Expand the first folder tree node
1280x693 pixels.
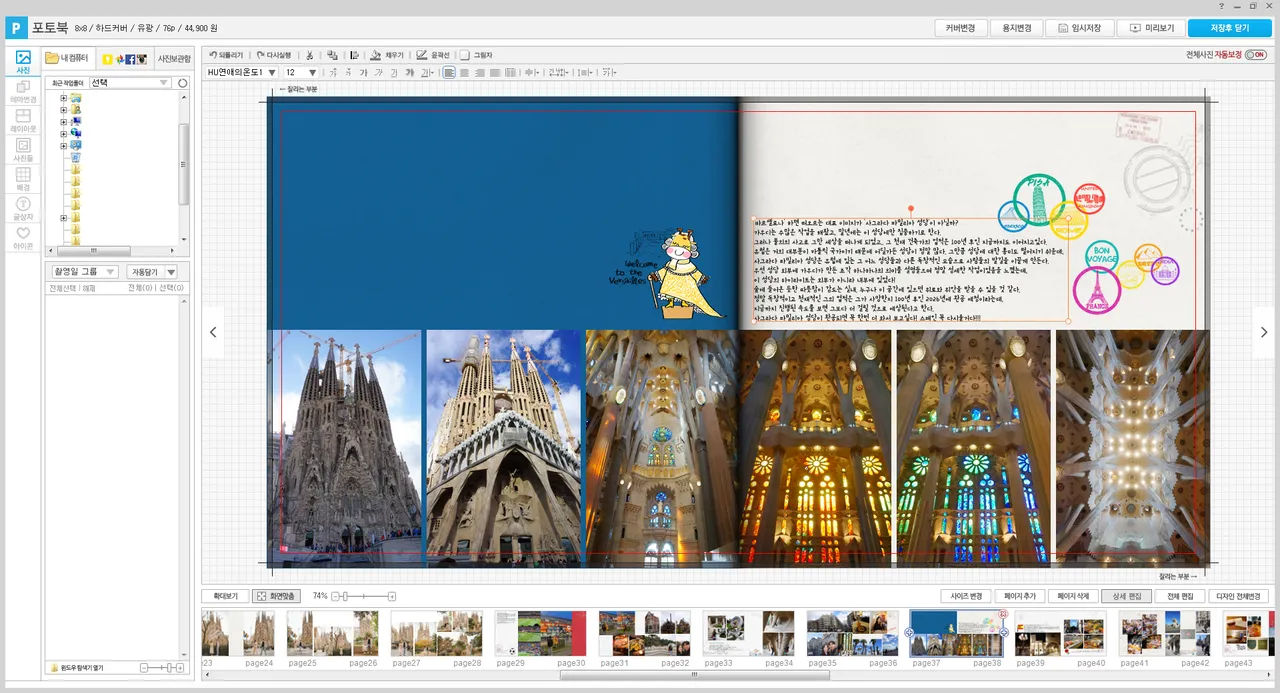pyautogui.click(x=64, y=98)
